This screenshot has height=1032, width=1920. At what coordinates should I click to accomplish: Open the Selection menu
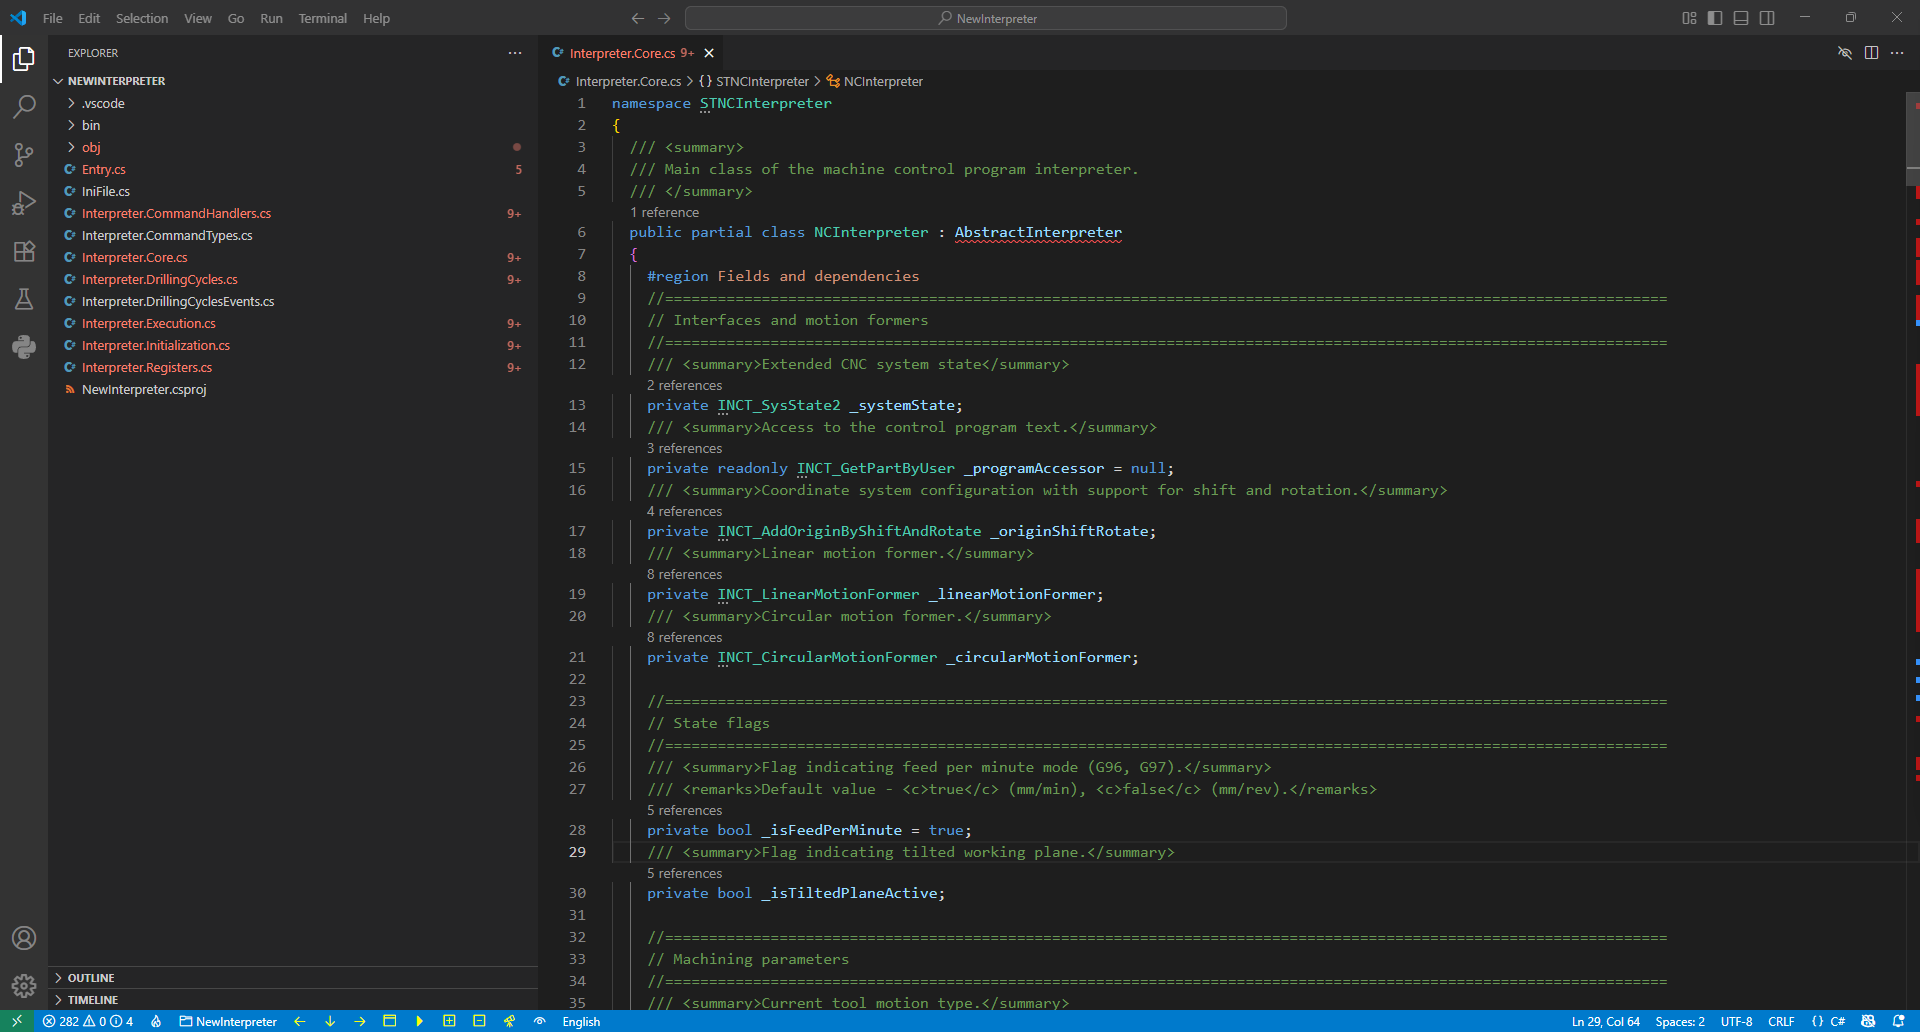pos(142,18)
